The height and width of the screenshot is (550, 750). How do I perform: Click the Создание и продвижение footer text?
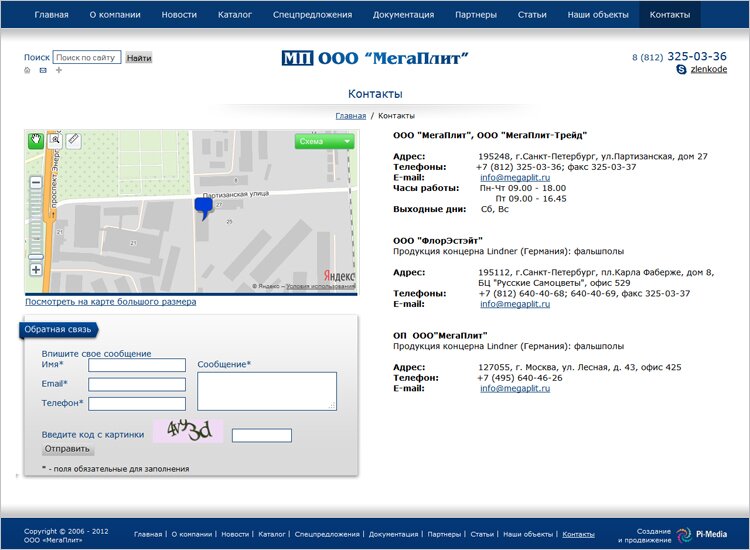tap(644, 536)
